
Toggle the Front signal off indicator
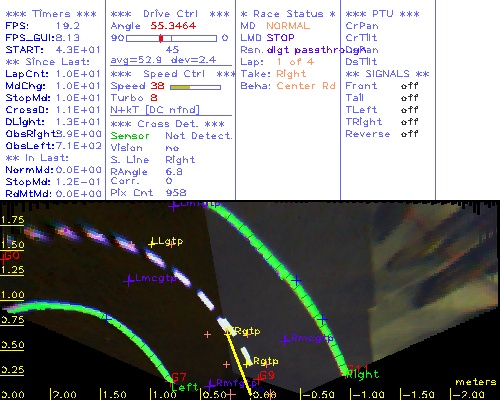[x=409, y=86]
